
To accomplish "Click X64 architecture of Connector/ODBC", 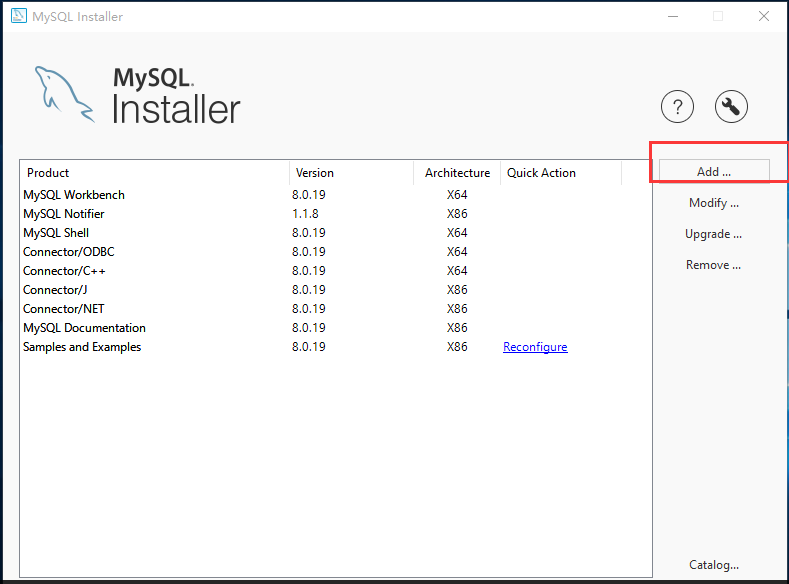I will coord(457,252).
